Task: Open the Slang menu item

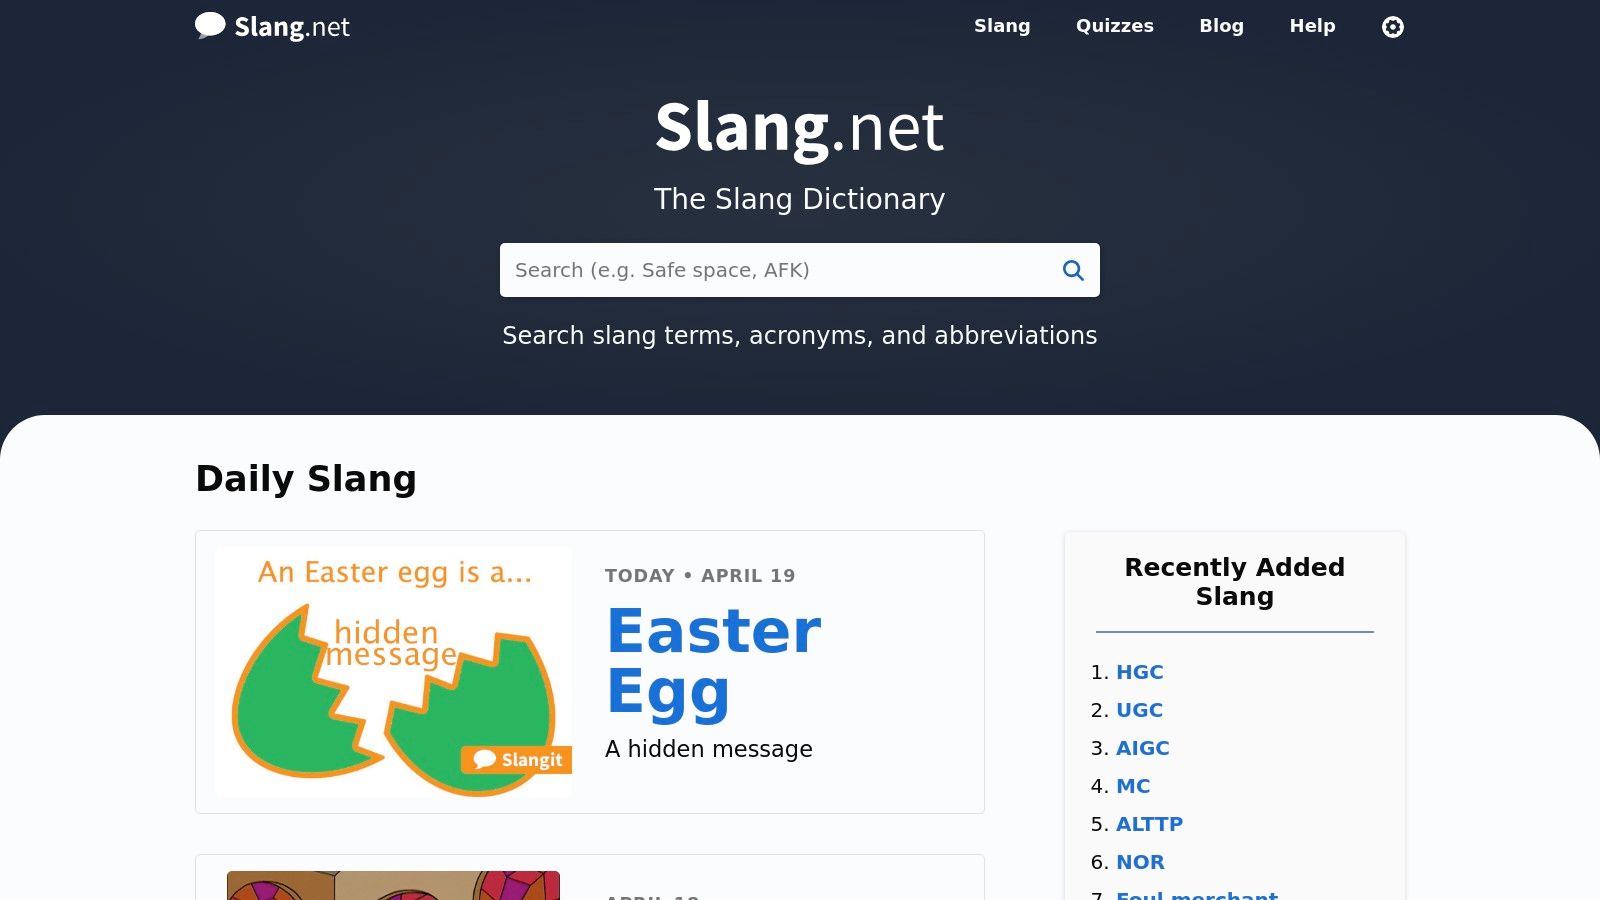Action: pyautogui.click(x=1002, y=26)
